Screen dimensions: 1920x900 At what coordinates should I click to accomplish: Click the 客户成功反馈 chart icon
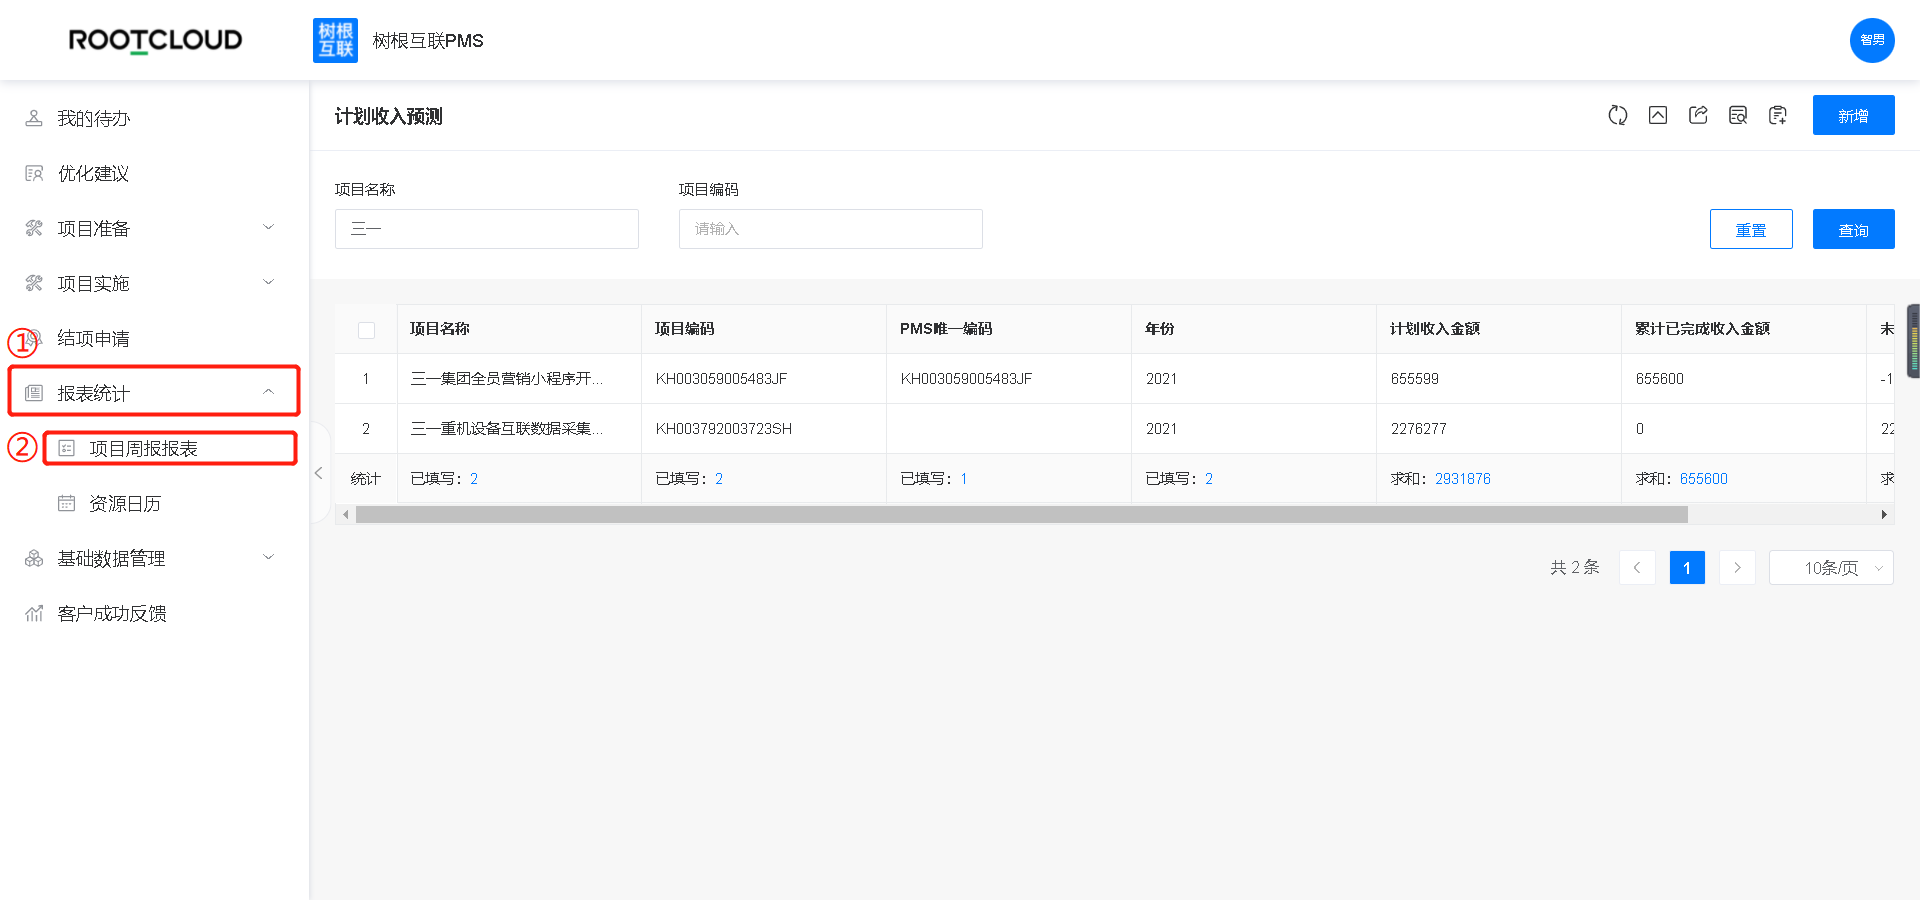(34, 613)
